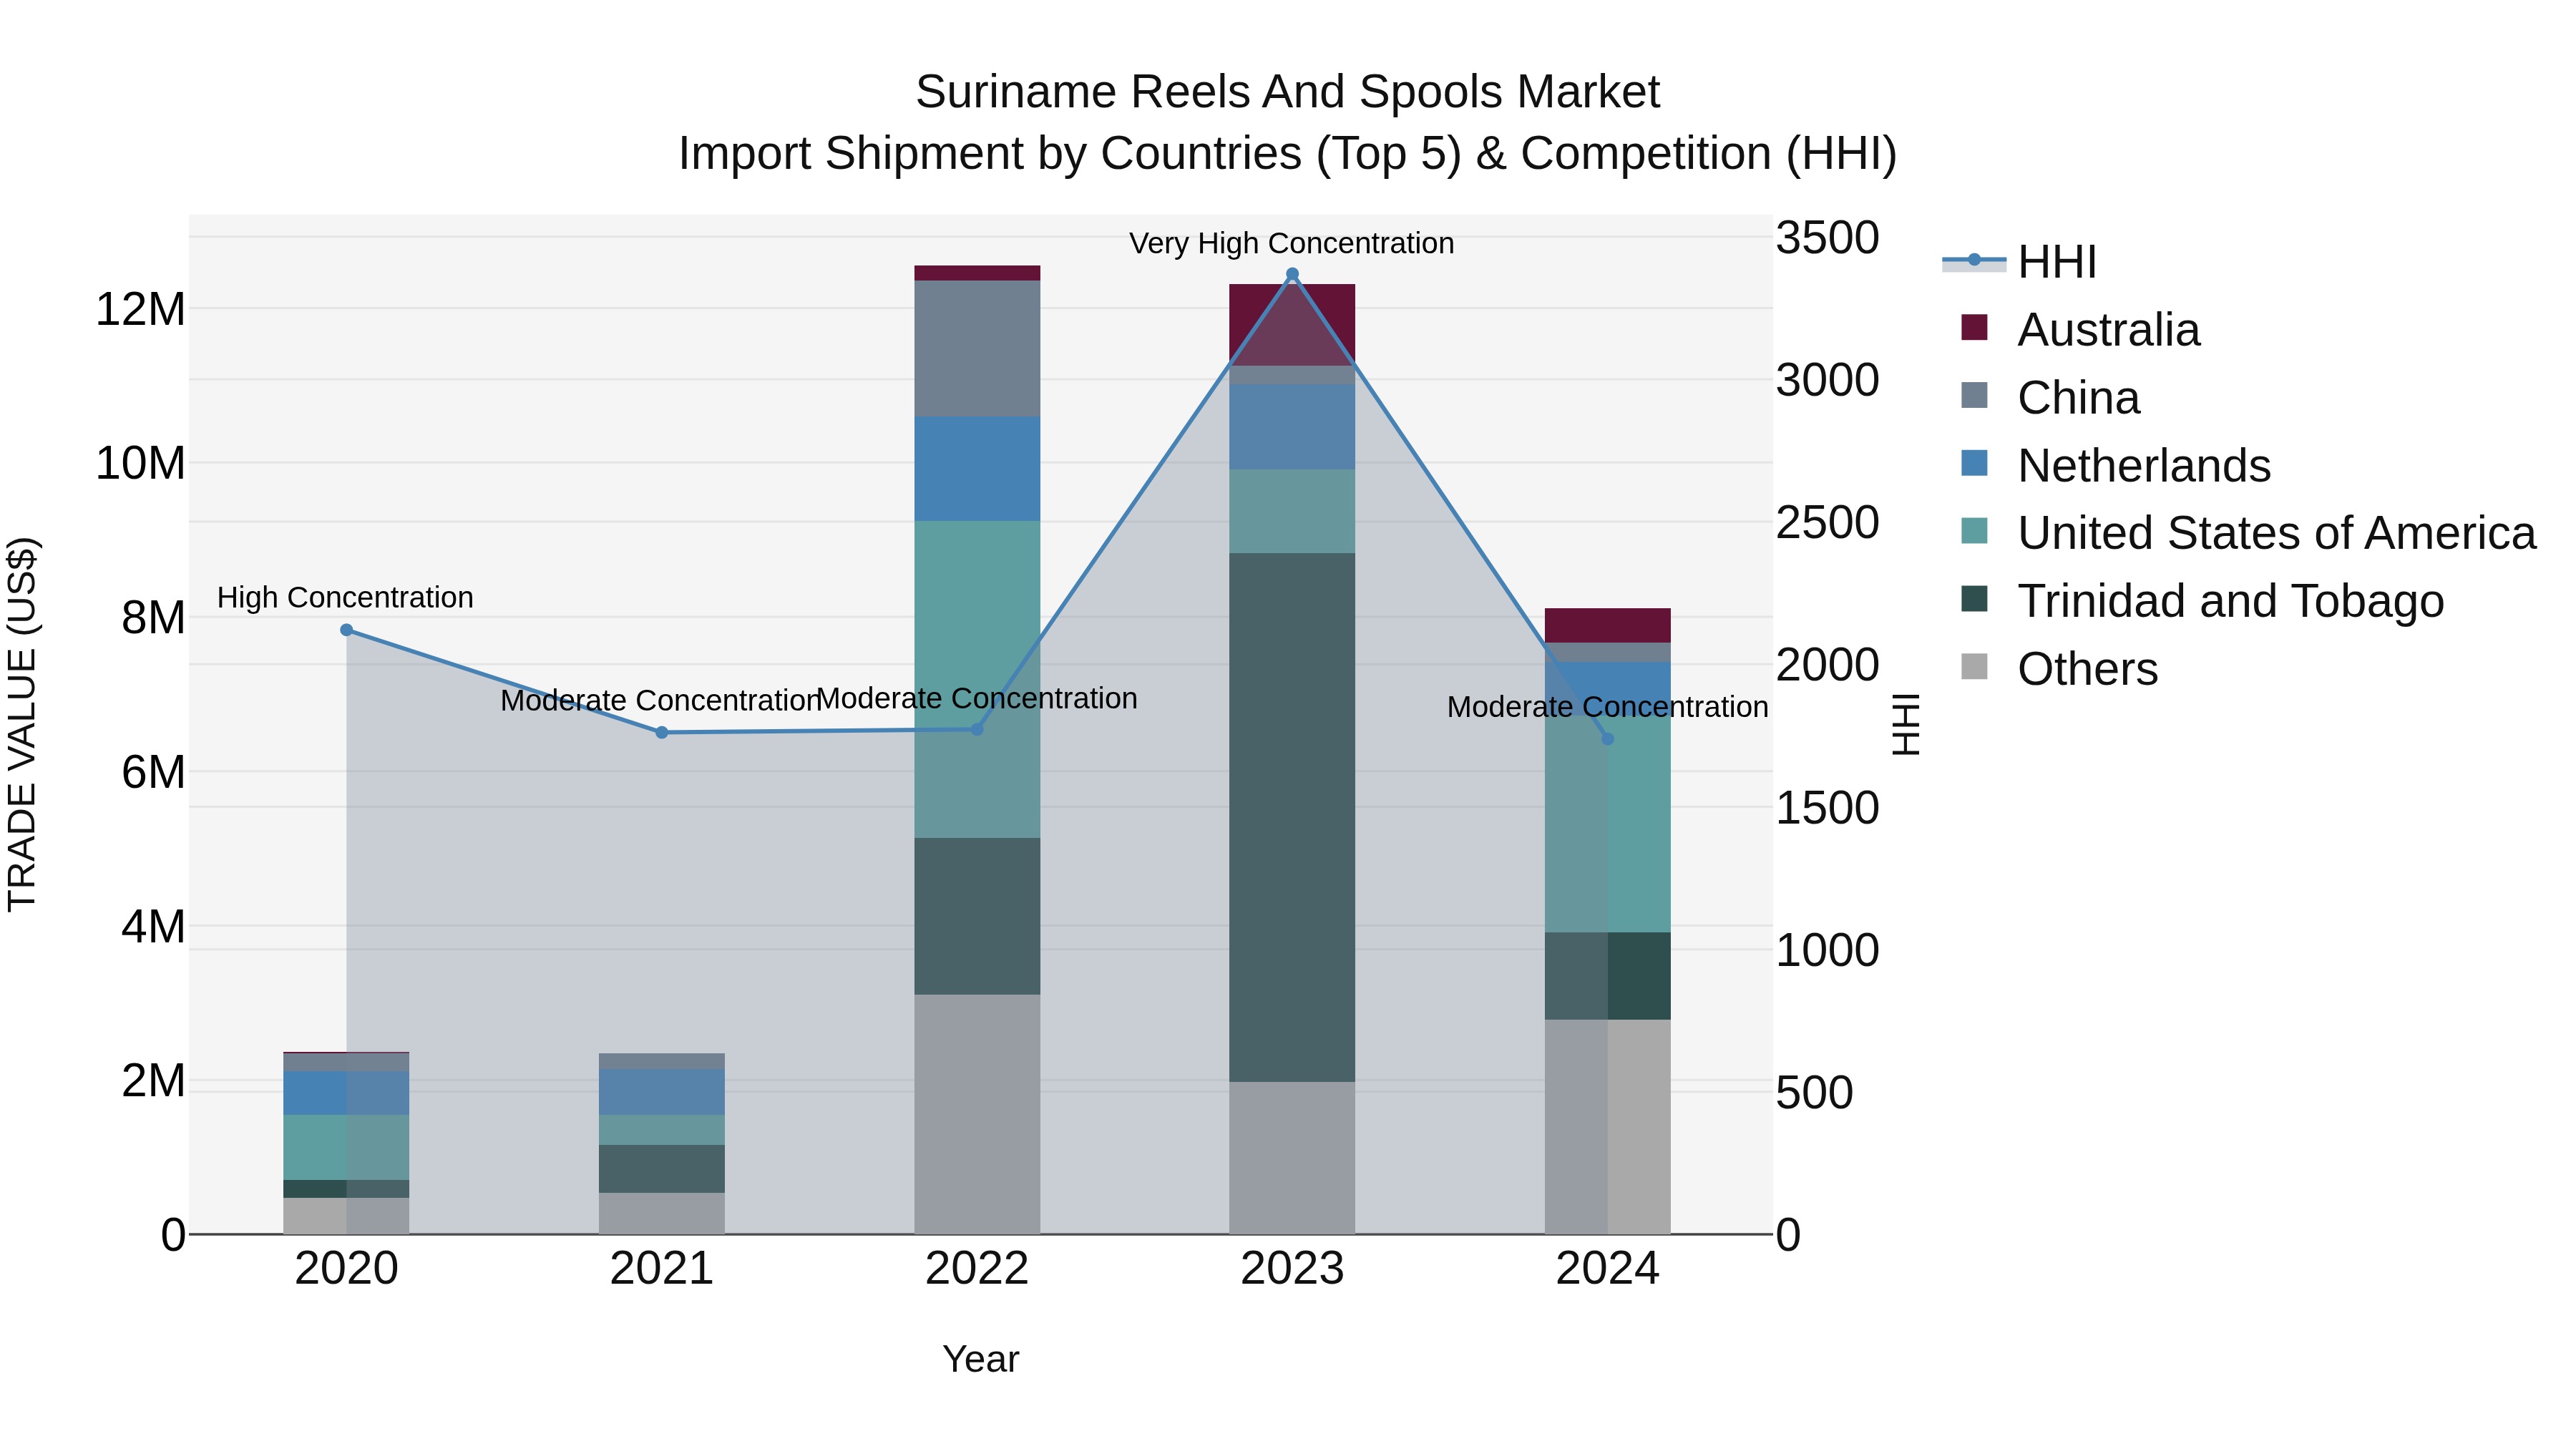The width and height of the screenshot is (2576, 1449).
Task: Click the '1500' right axis tick label
Action: (1827, 807)
